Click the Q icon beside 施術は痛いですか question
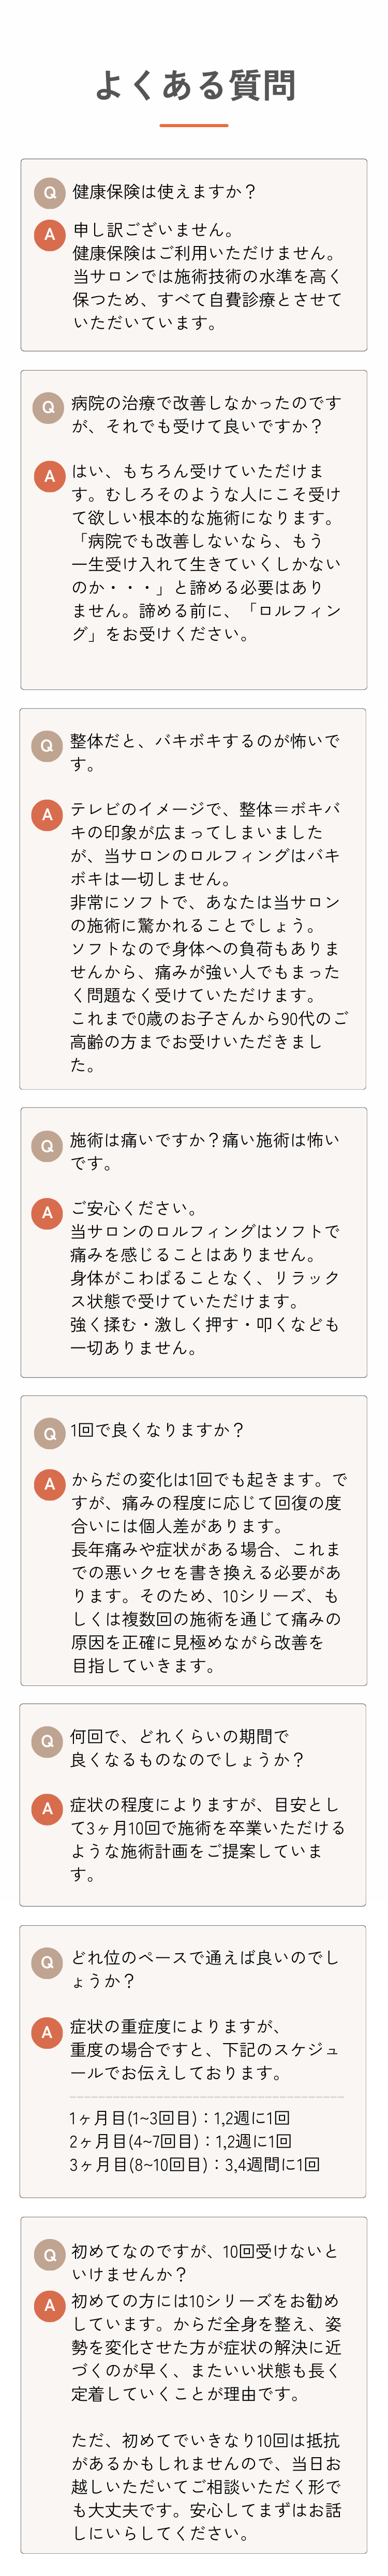 pos(46,1146)
